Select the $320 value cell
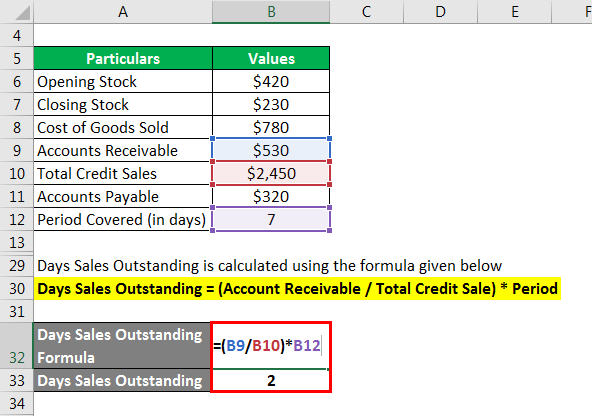The image size is (592, 416). click(271, 197)
